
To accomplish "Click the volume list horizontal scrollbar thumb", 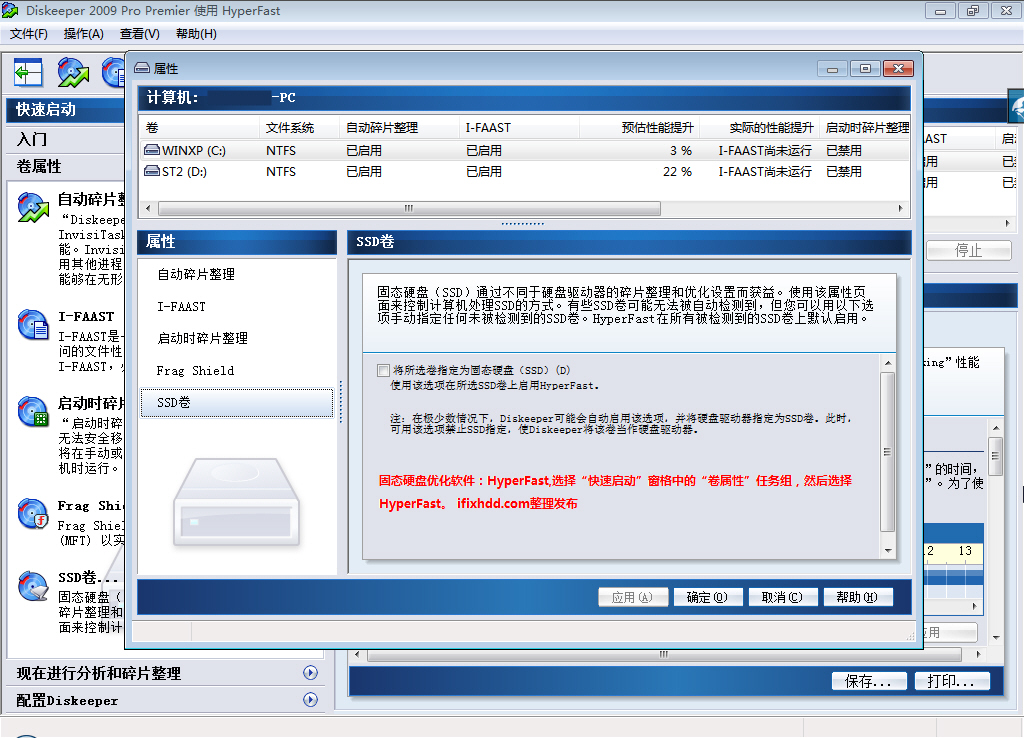I will pyautogui.click(x=409, y=208).
